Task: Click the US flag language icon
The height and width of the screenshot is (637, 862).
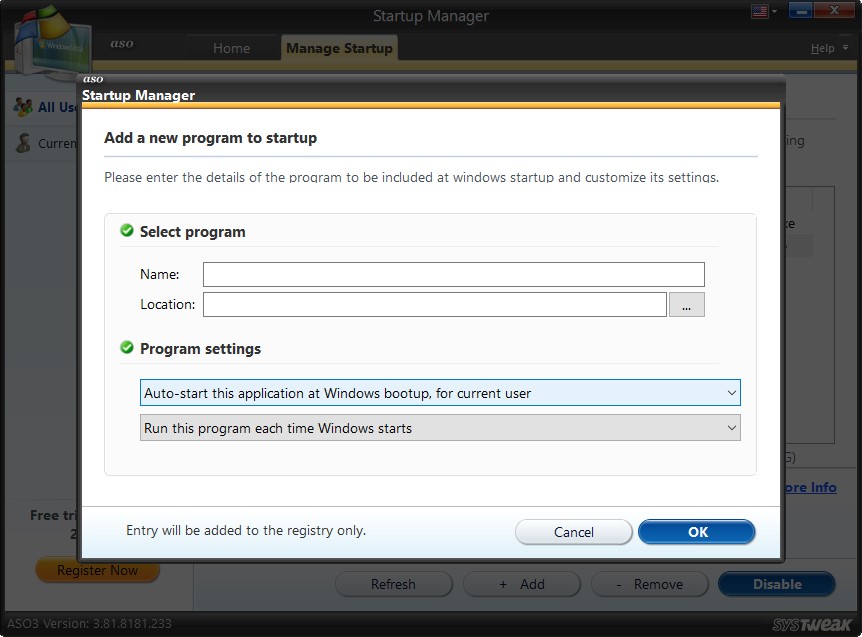Action: click(758, 9)
